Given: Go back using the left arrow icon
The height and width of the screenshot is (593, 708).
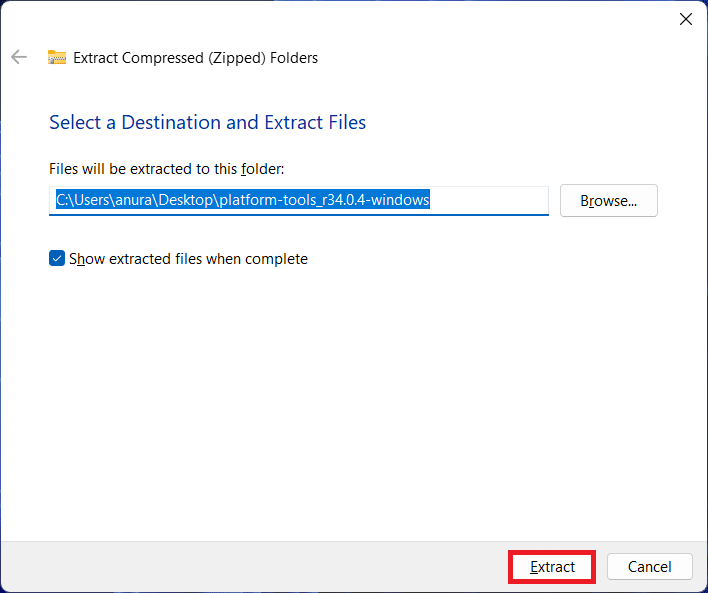Looking at the screenshot, I should [19, 57].
